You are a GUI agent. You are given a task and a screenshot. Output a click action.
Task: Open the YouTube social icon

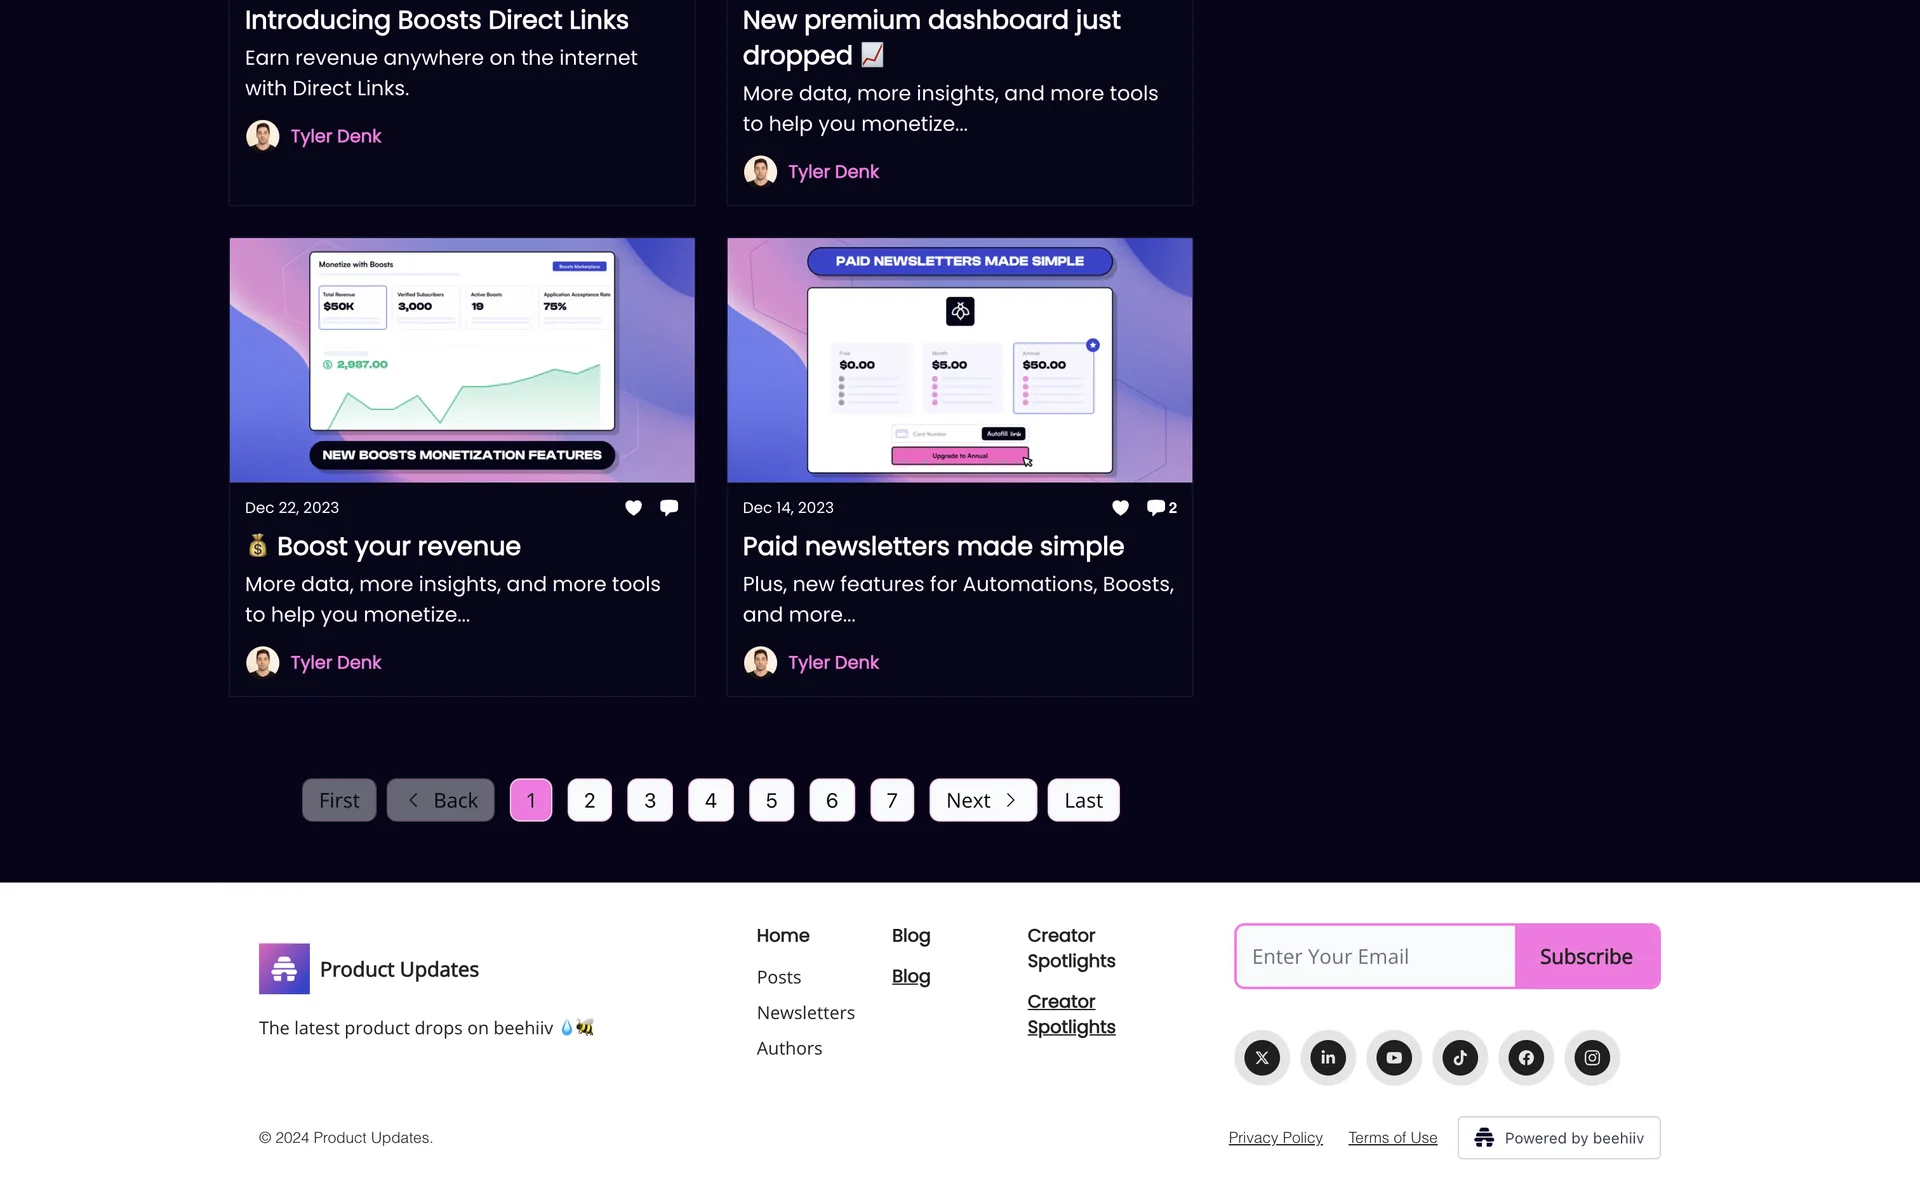[1394, 1057]
